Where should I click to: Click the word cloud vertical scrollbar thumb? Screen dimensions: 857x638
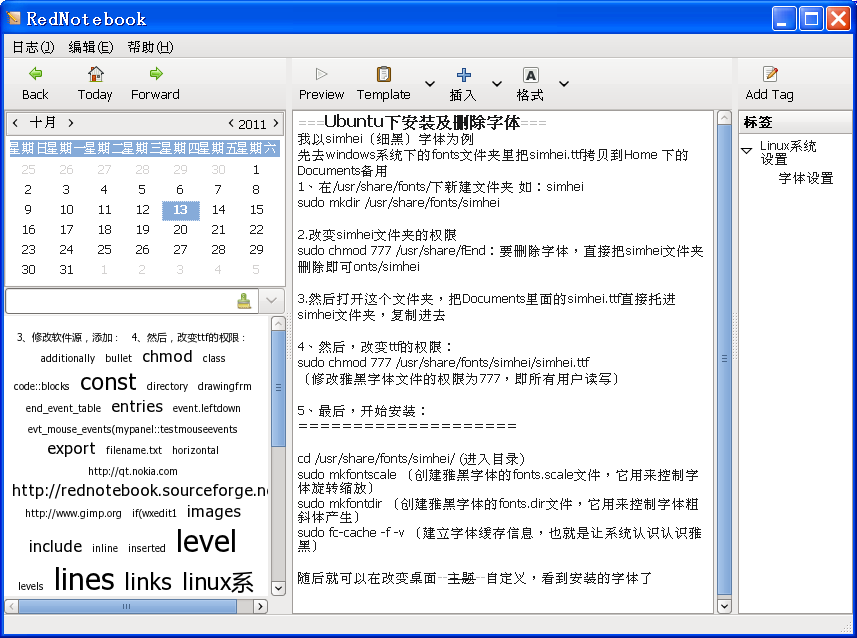tap(278, 388)
